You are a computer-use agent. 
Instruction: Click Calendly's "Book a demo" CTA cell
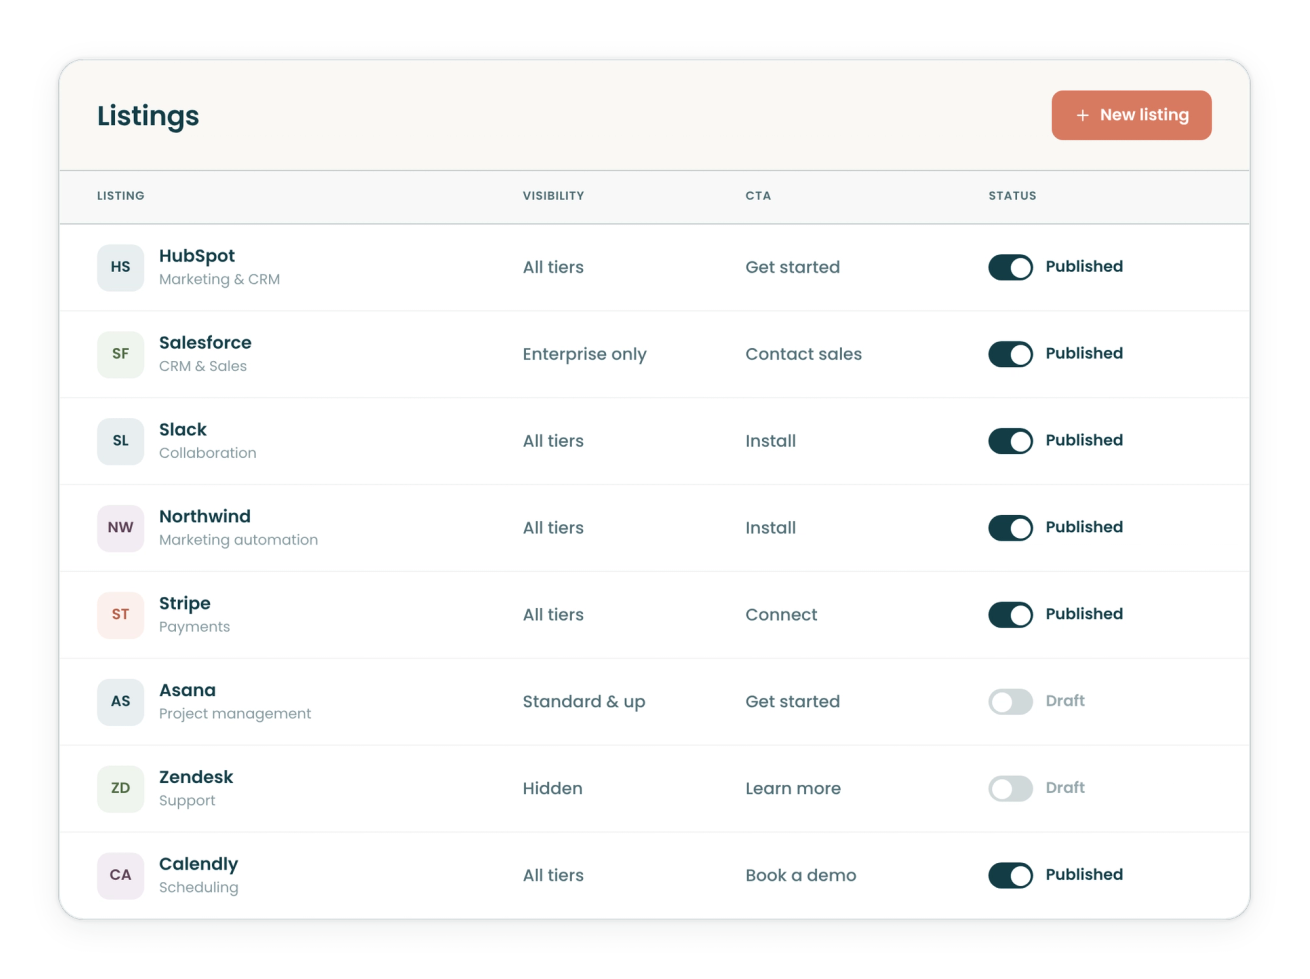click(x=801, y=876)
